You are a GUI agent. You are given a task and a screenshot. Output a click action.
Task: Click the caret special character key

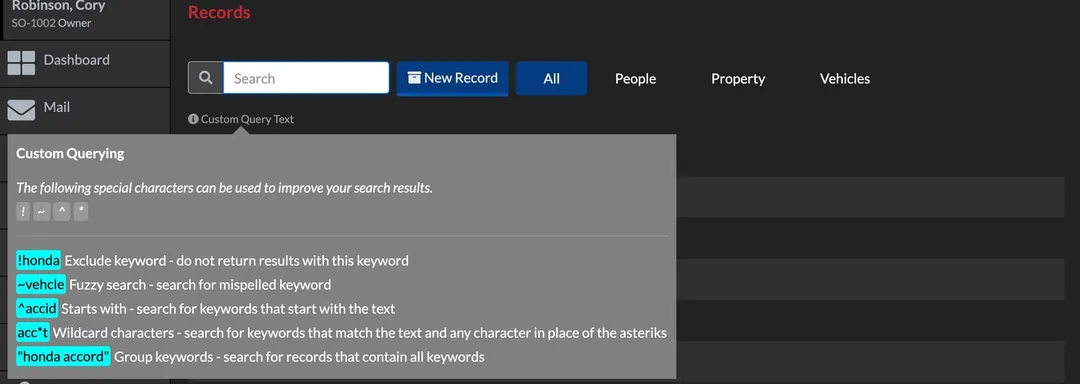[61, 212]
